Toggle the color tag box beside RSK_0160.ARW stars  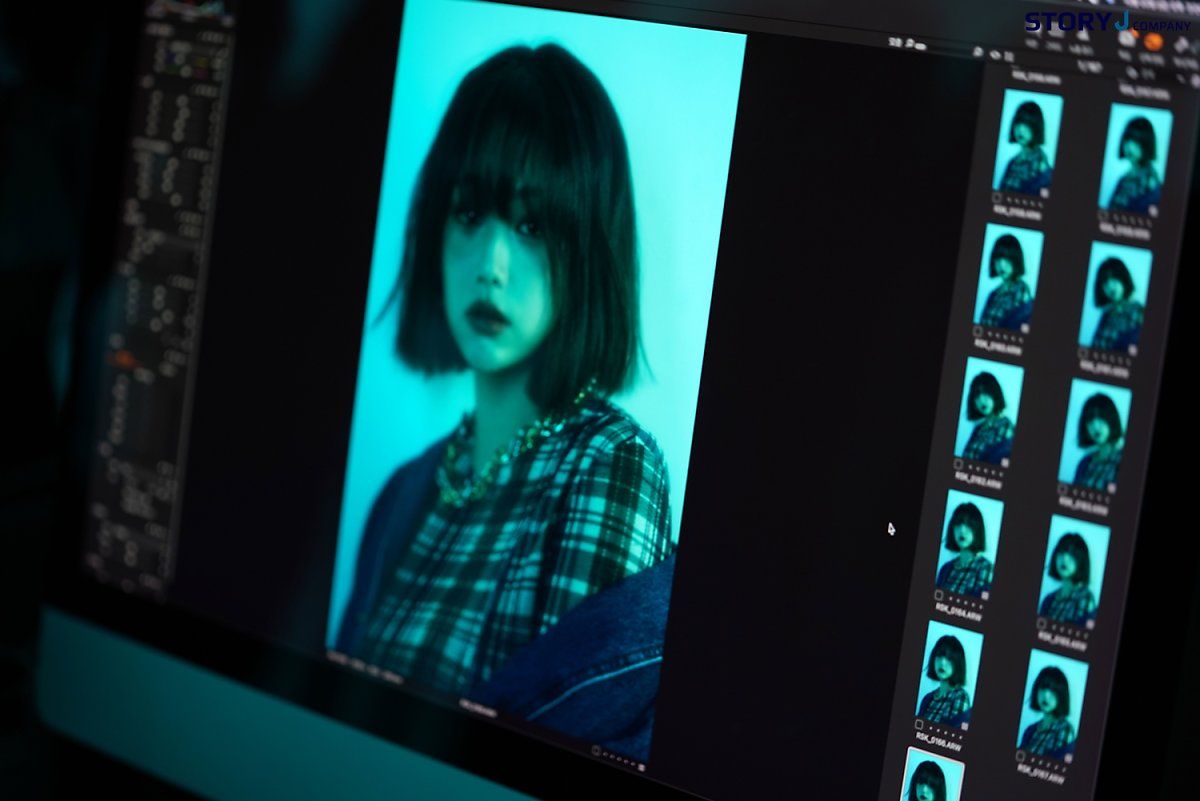pos(978,331)
